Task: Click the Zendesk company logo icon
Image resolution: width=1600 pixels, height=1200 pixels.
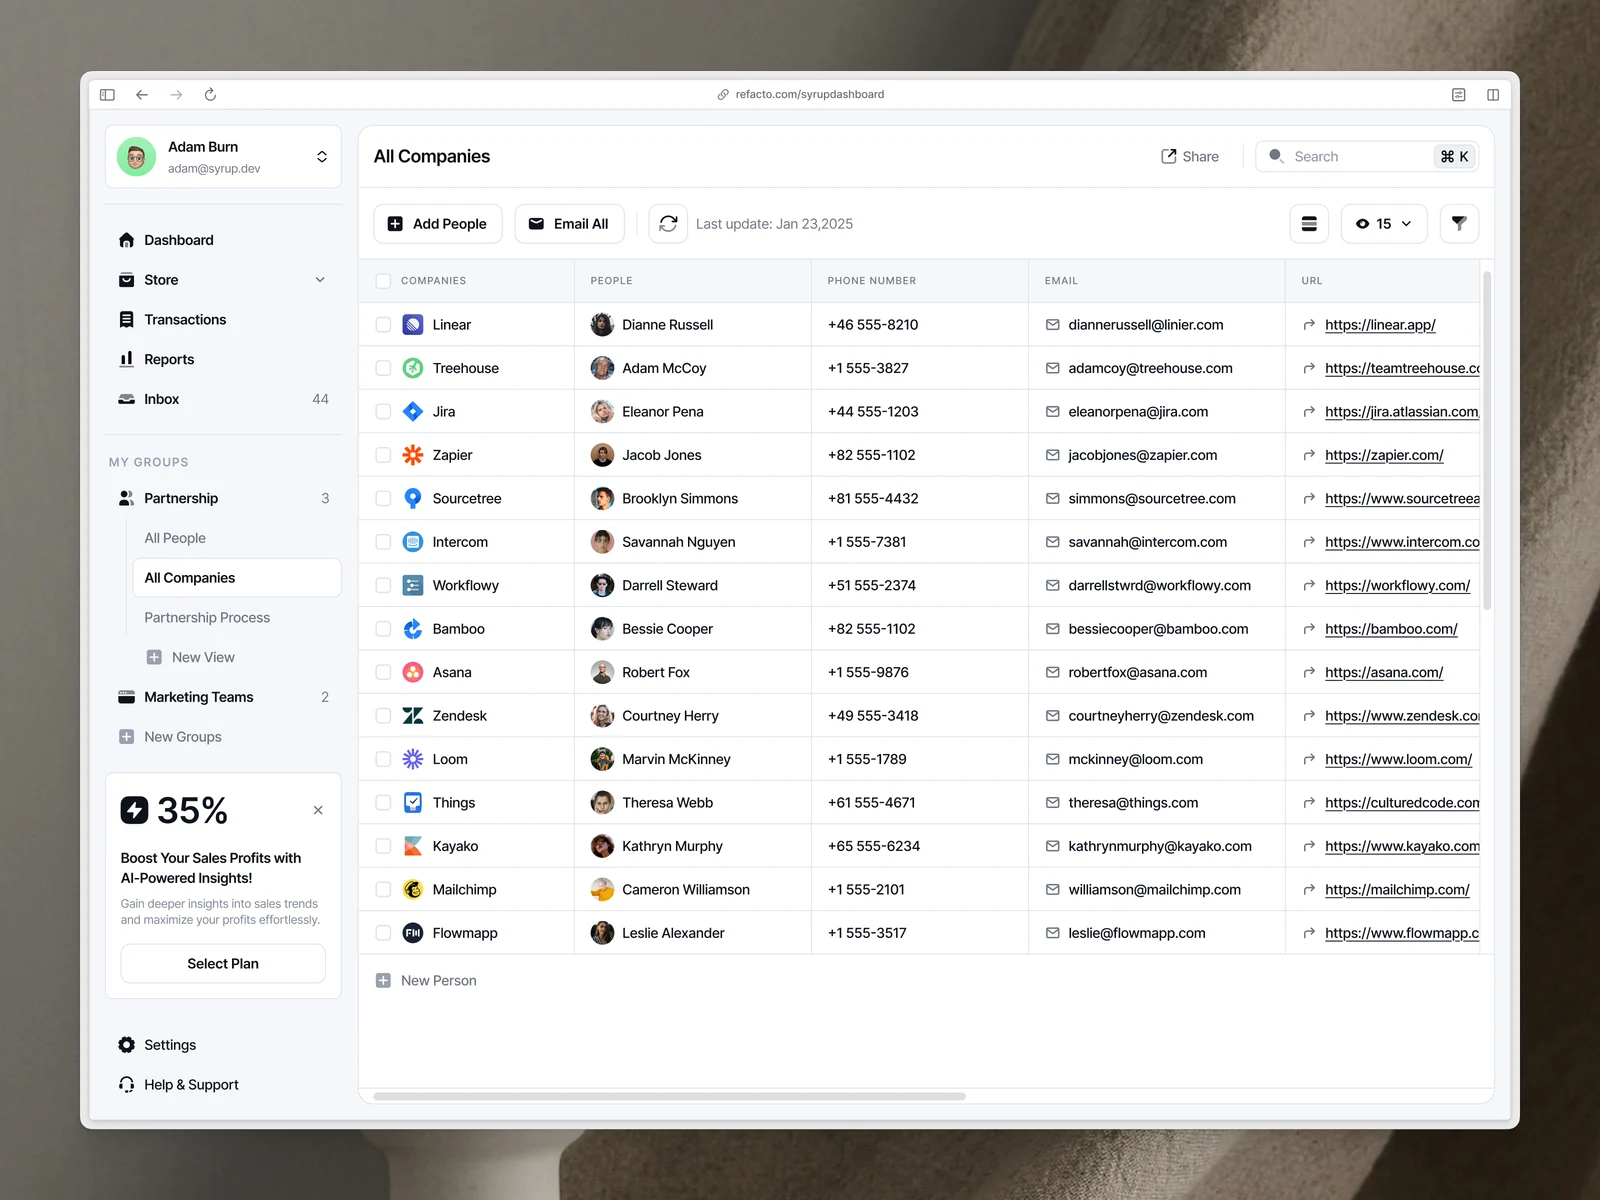Action: 413,716
